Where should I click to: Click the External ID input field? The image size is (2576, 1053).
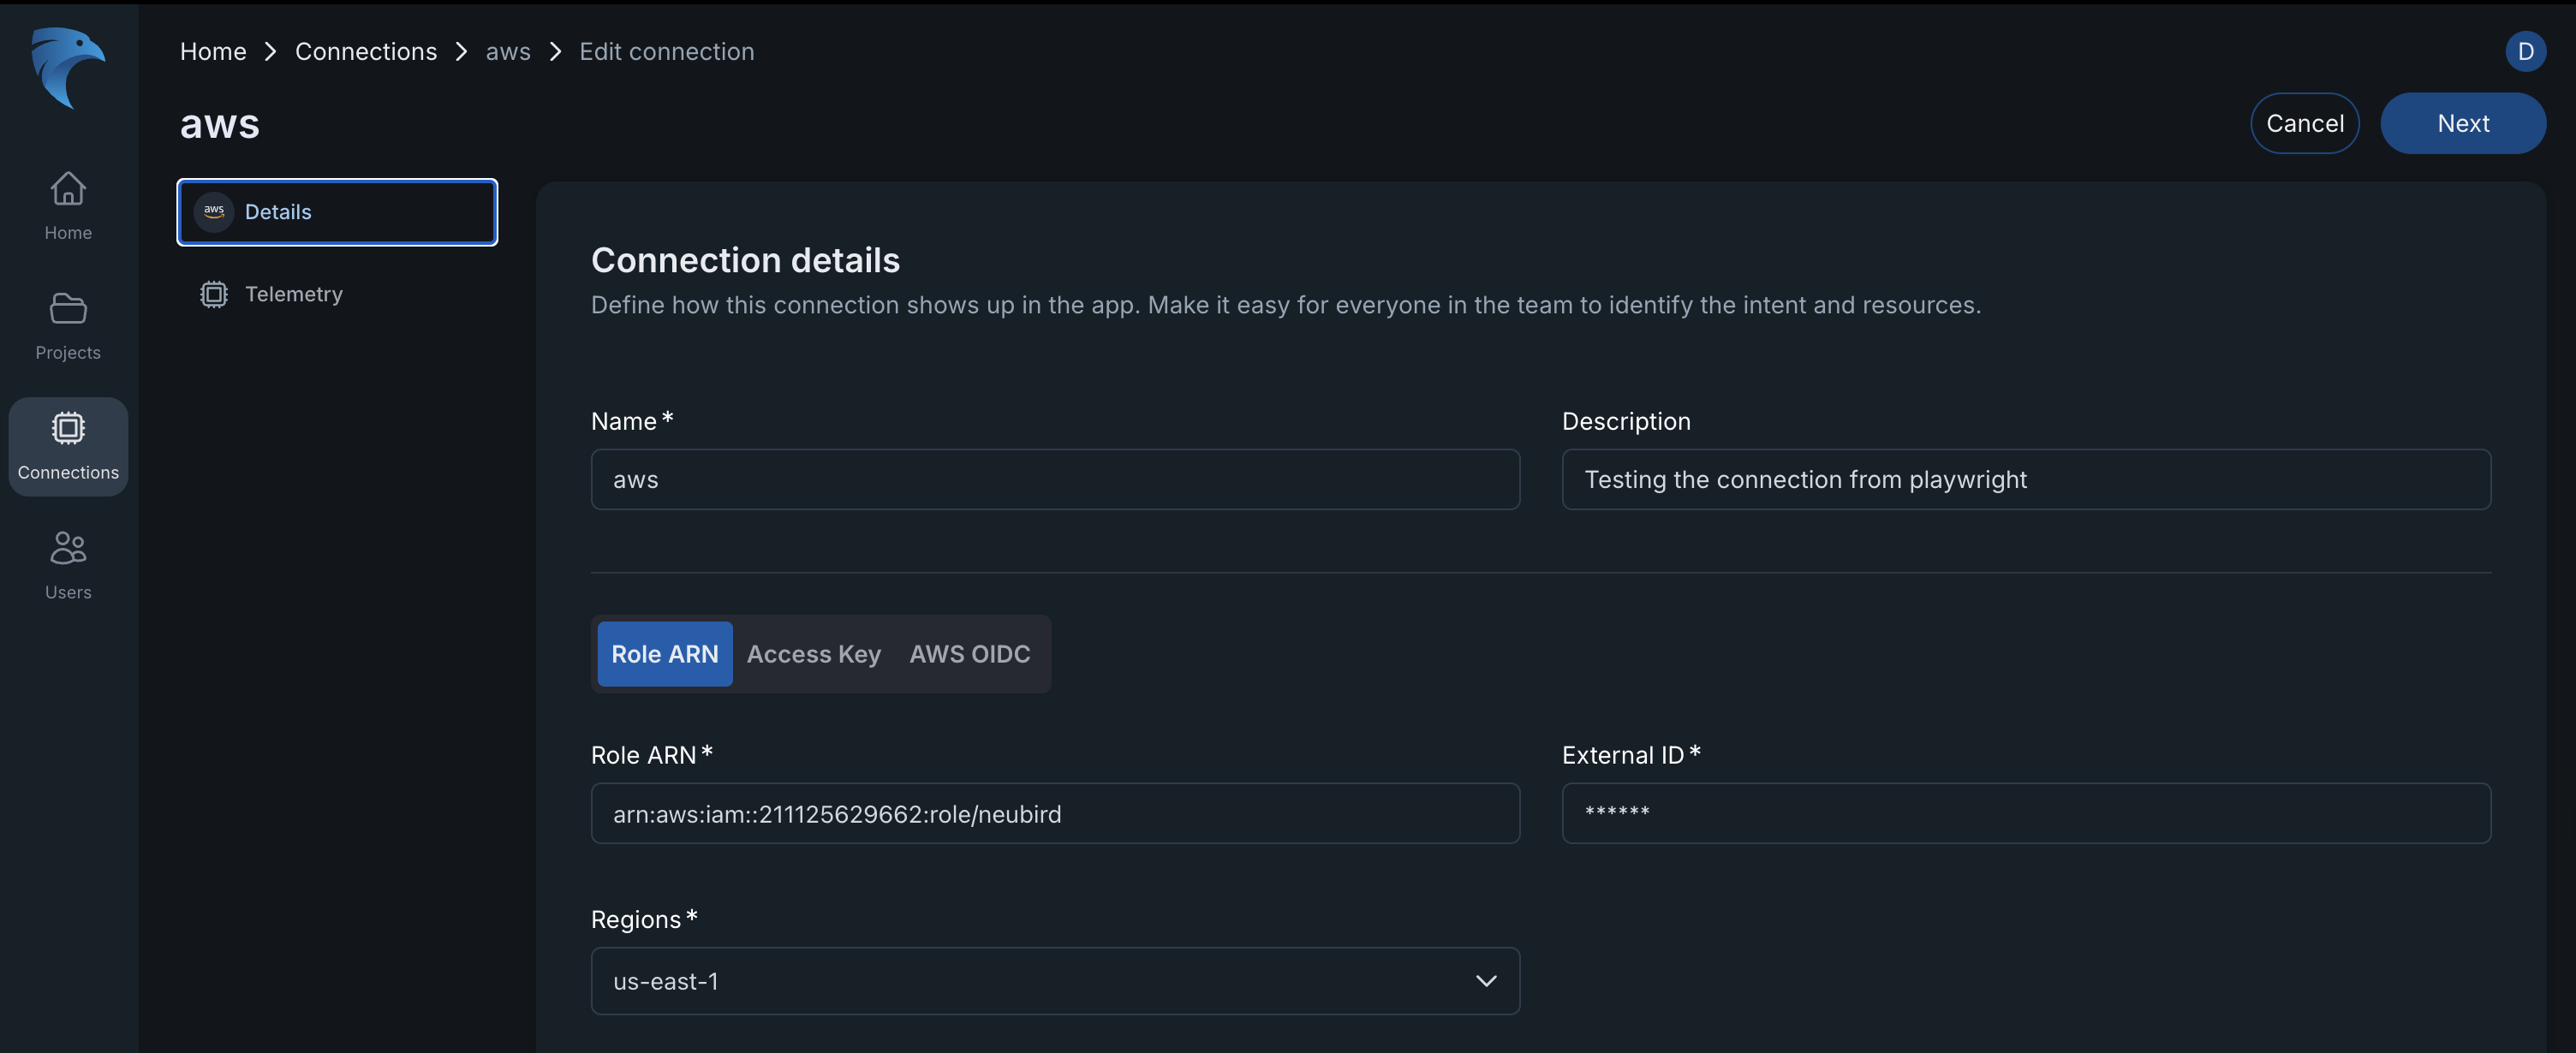pos(2026,813)
